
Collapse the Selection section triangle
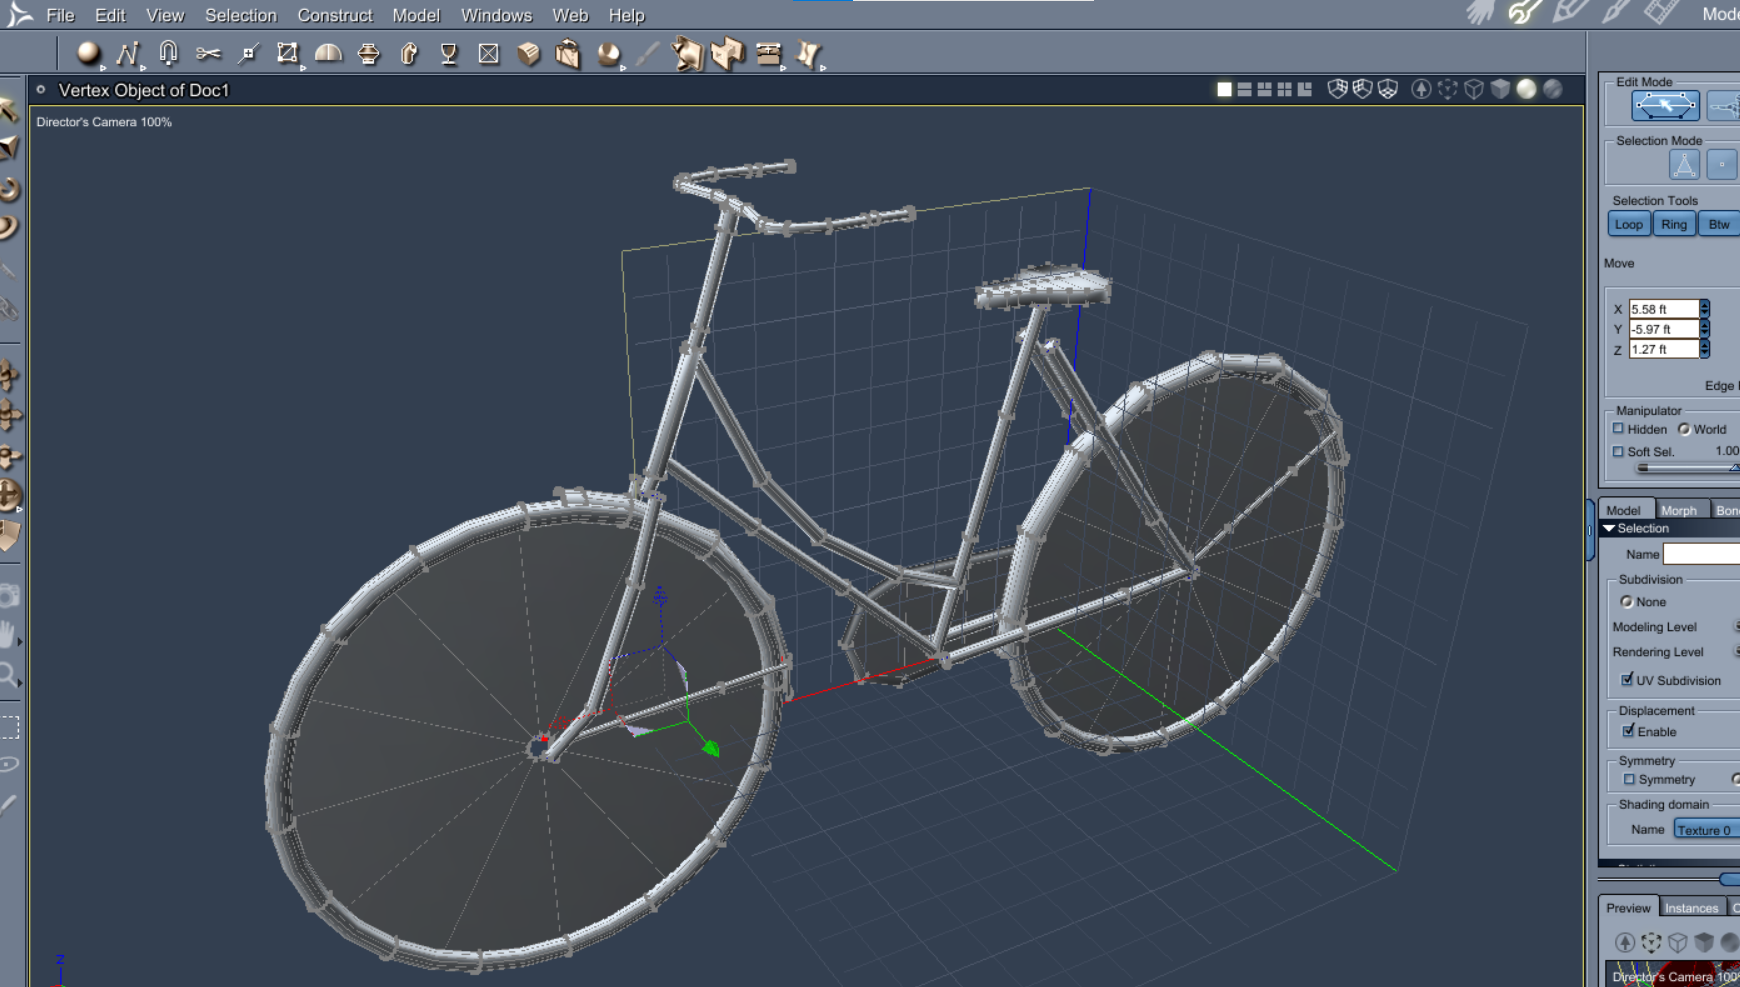1609,528
